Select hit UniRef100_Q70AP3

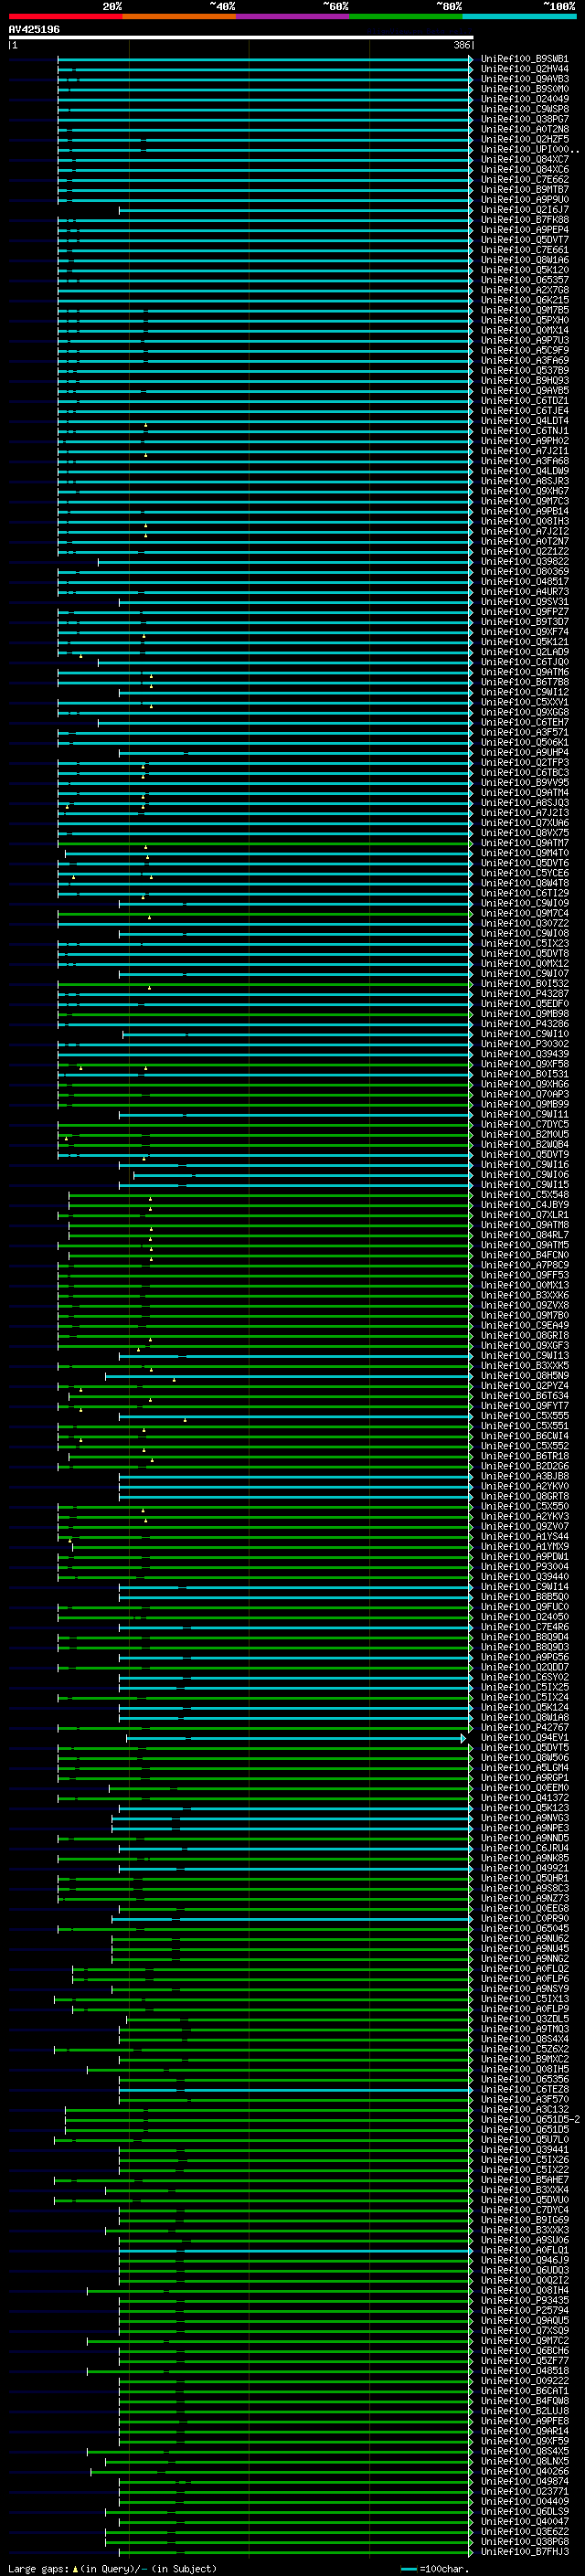tap(525, 1095)
